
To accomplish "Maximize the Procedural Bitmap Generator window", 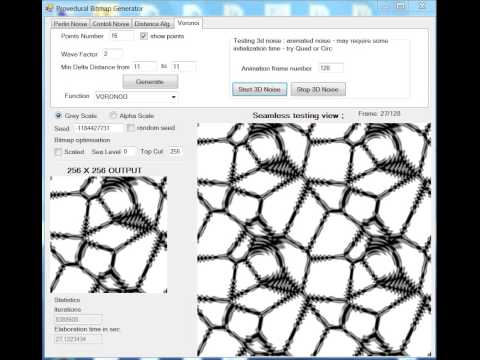I will click(x=401, y=6).
